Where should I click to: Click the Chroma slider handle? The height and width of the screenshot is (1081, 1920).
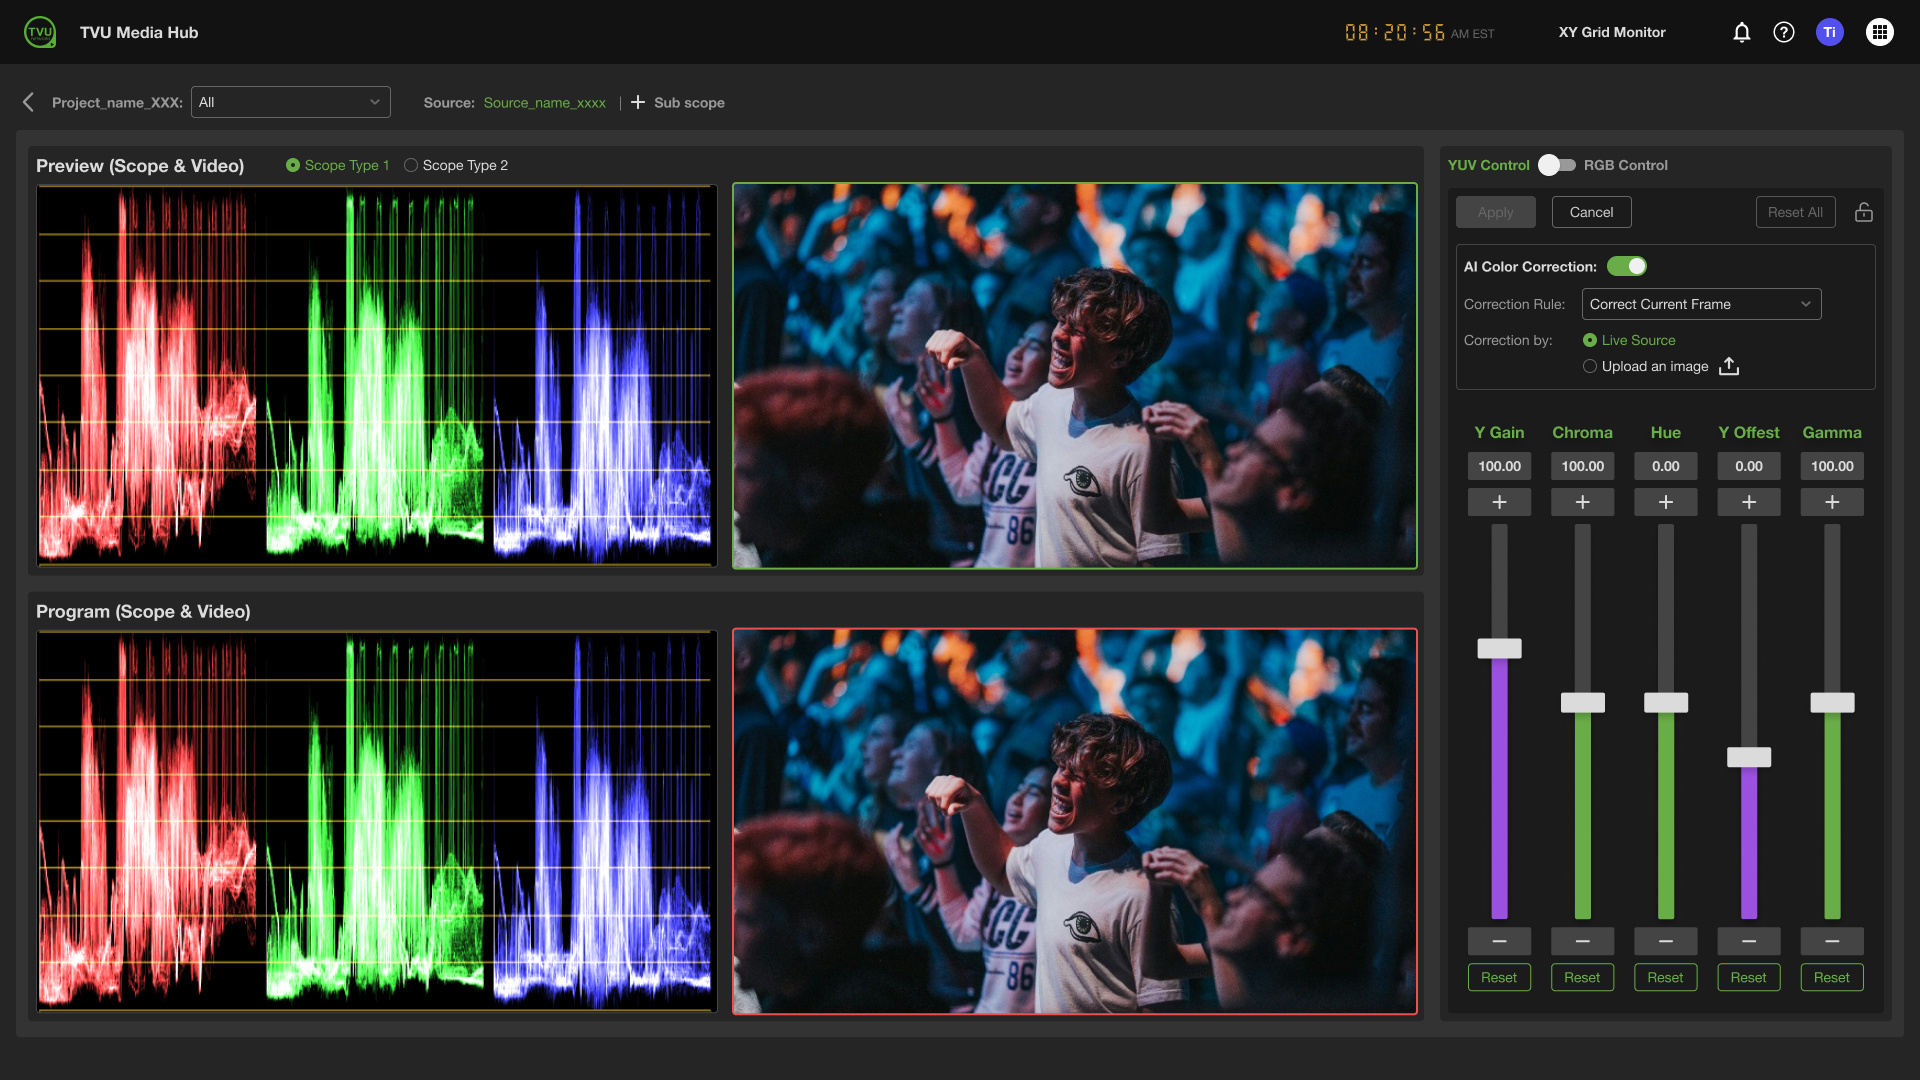(x=1582, y=702)
